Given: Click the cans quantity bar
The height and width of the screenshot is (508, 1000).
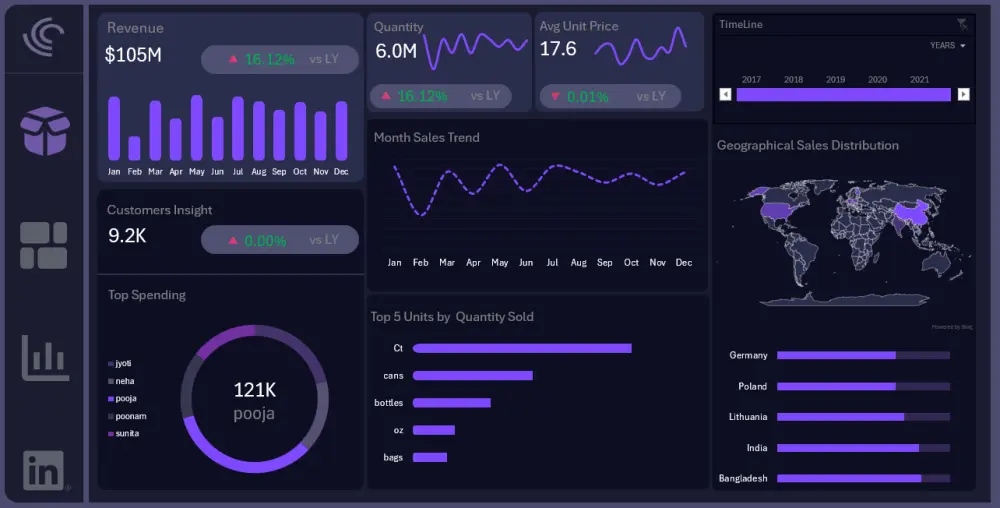Looking at the screenshot, I should click(473, 375).
